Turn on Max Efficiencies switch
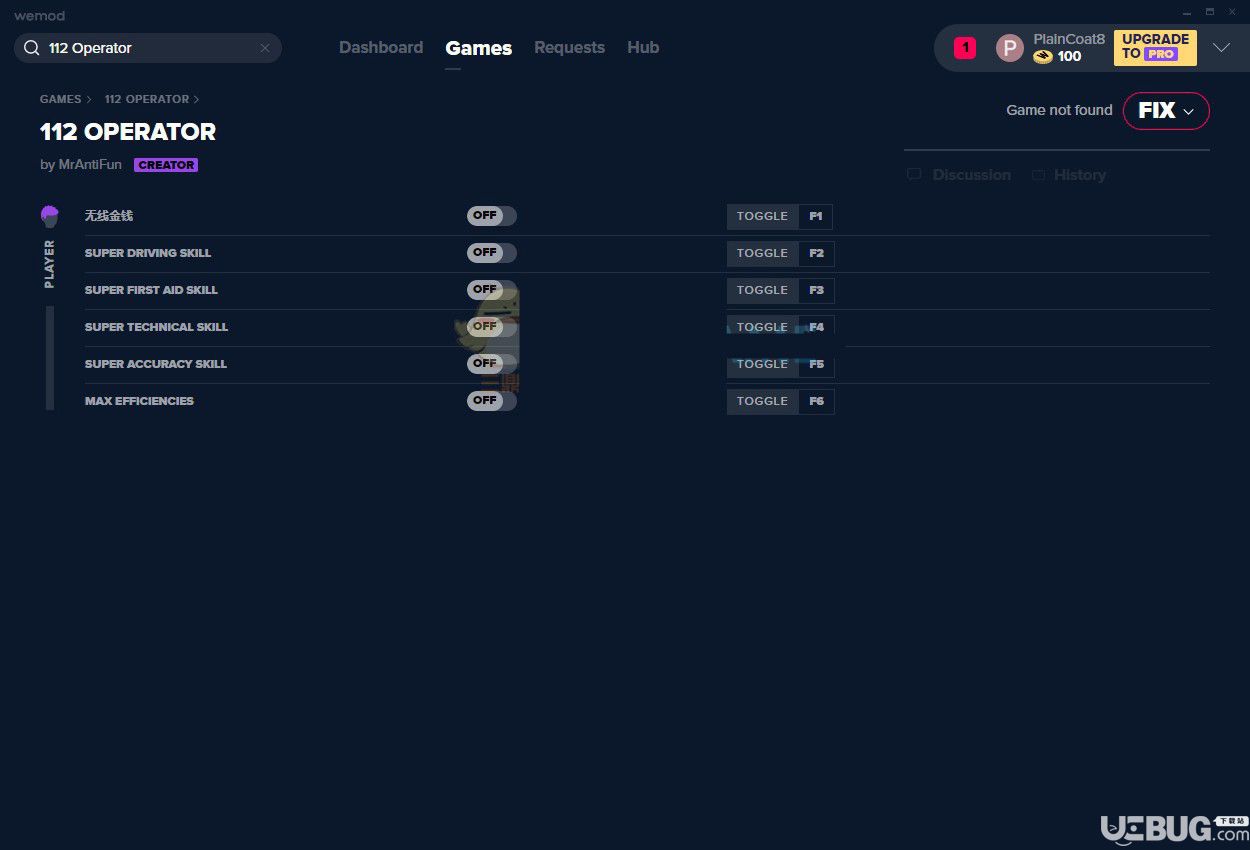Image resolution: width=1250 pixels, height=850 pixels. [492, 401]
